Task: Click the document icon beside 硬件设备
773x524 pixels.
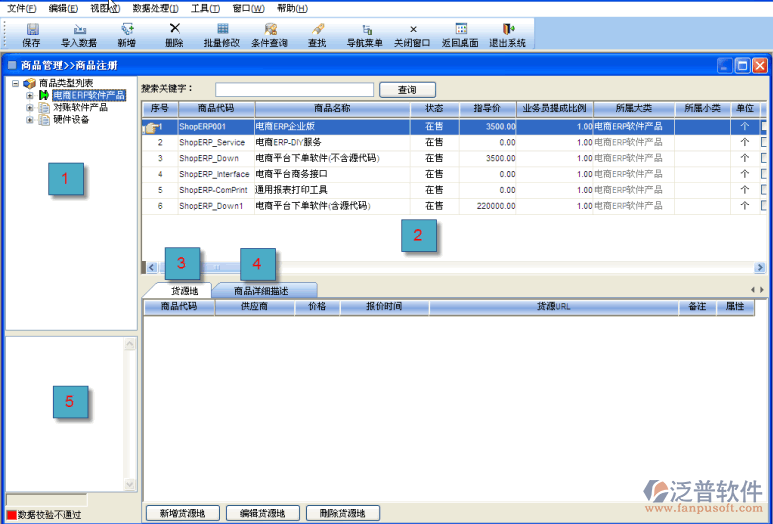Action: click(x=44, y=120)
